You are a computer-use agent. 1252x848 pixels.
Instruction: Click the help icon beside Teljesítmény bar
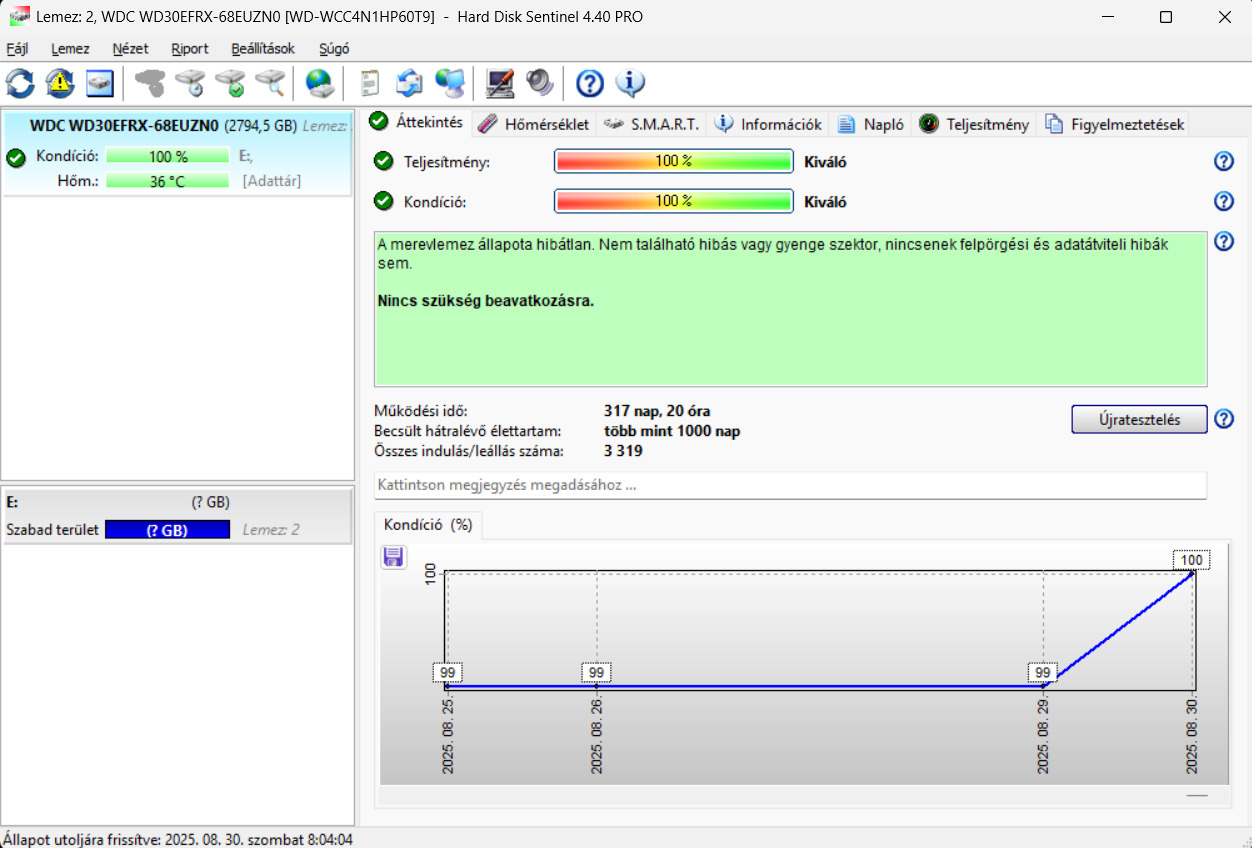(x=1224, y=162)
